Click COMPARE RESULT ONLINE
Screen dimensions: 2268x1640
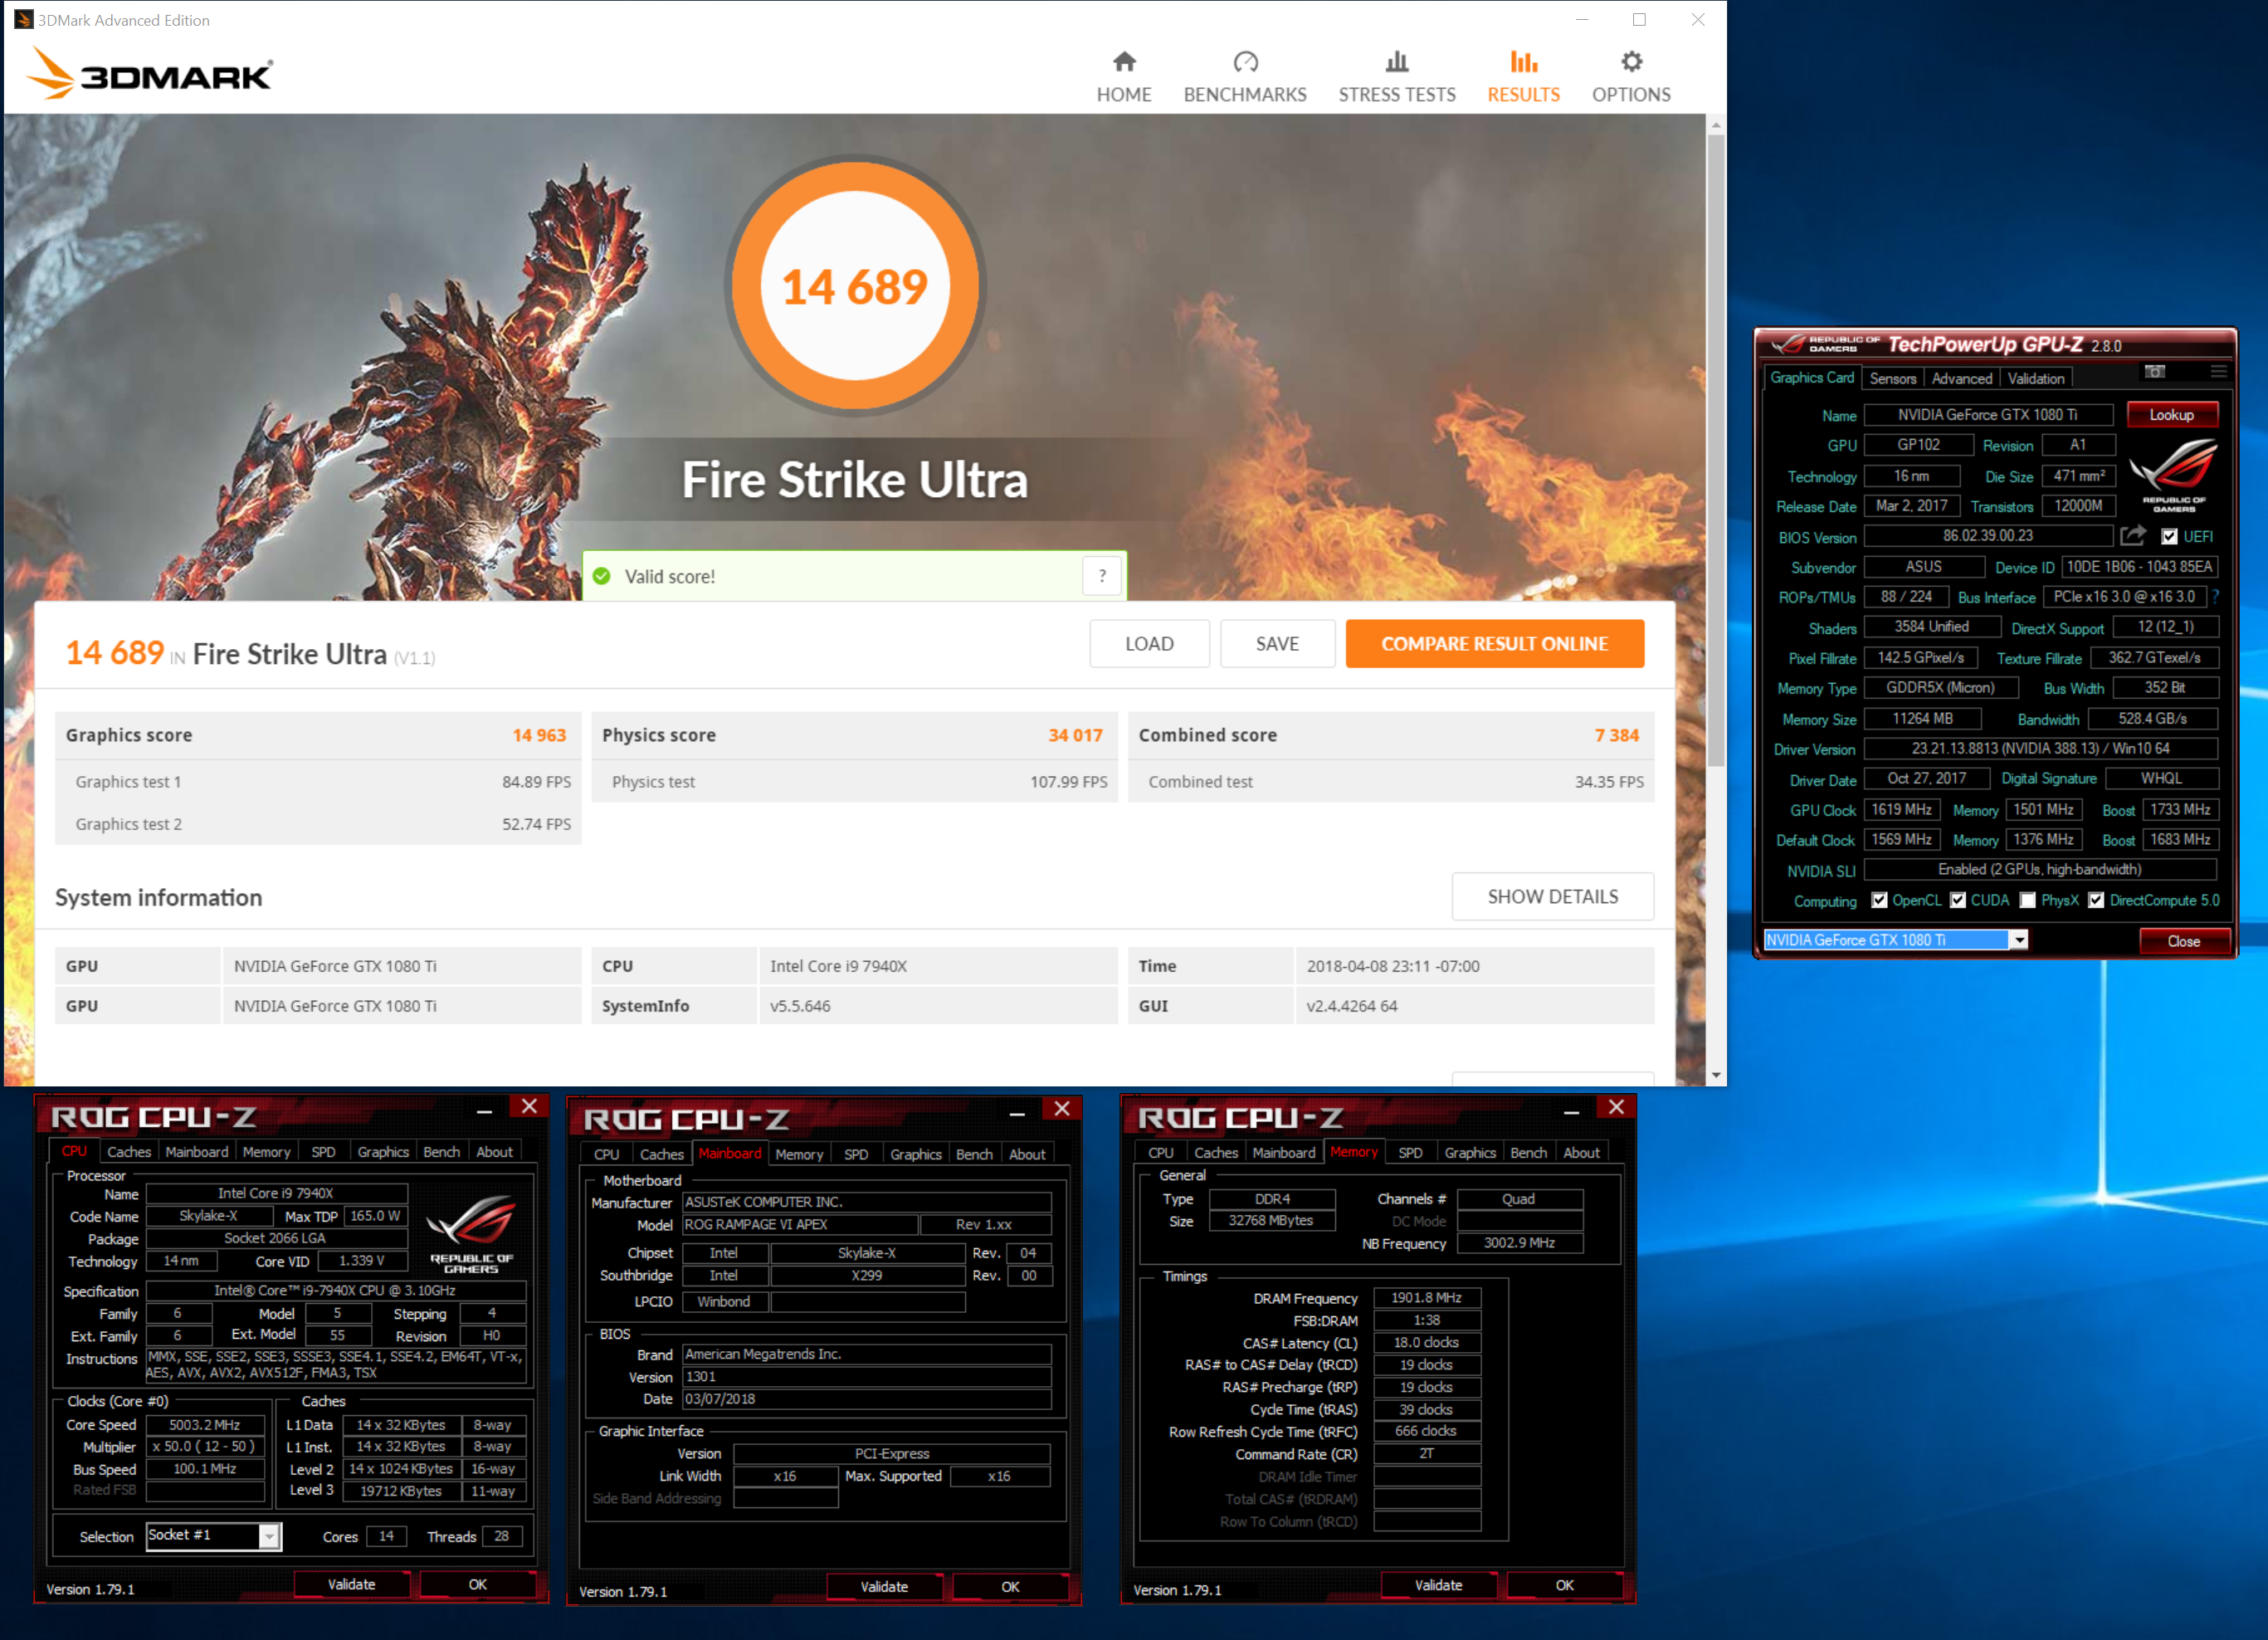pyautogui.click(x=1494, y=643)
